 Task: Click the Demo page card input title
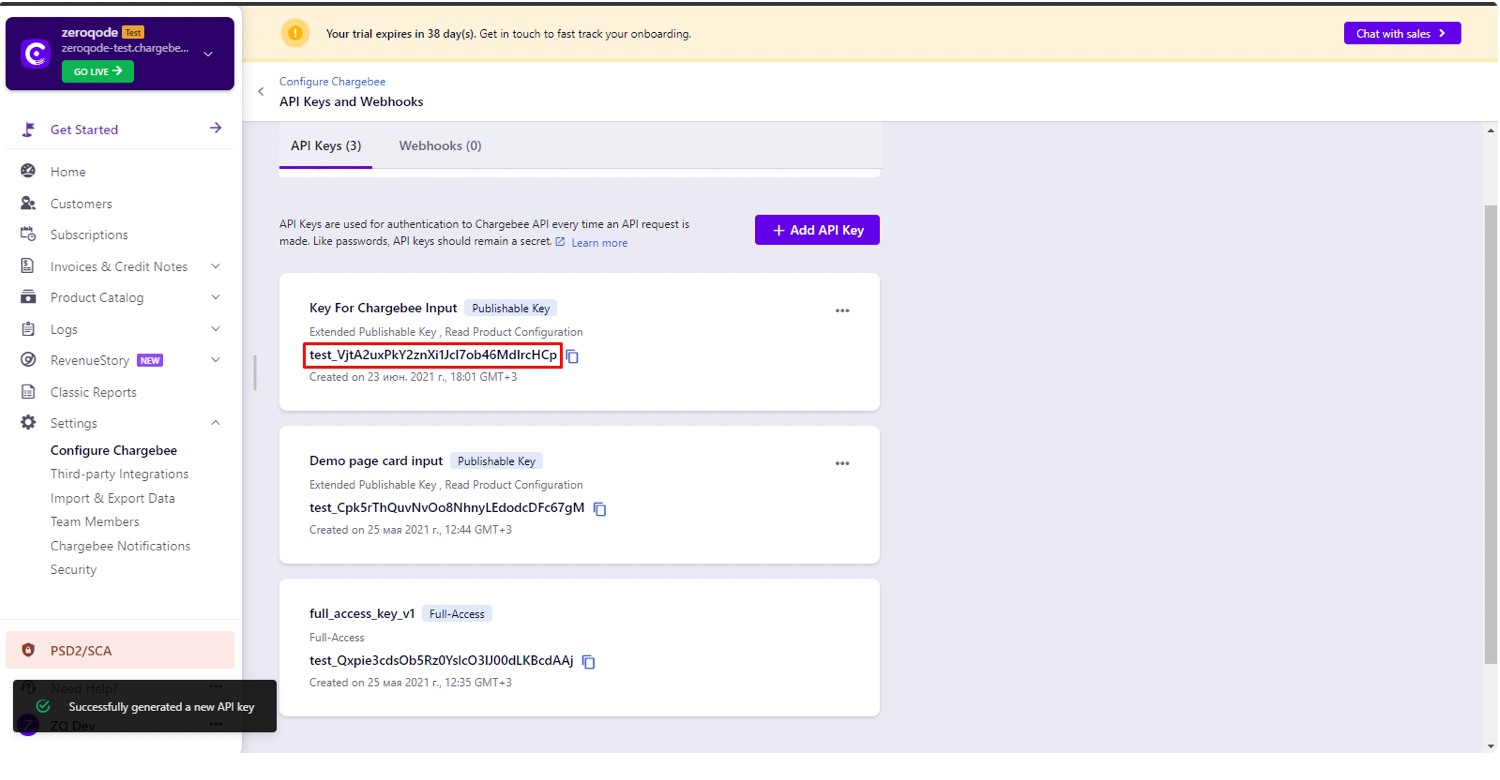(376, 461)
